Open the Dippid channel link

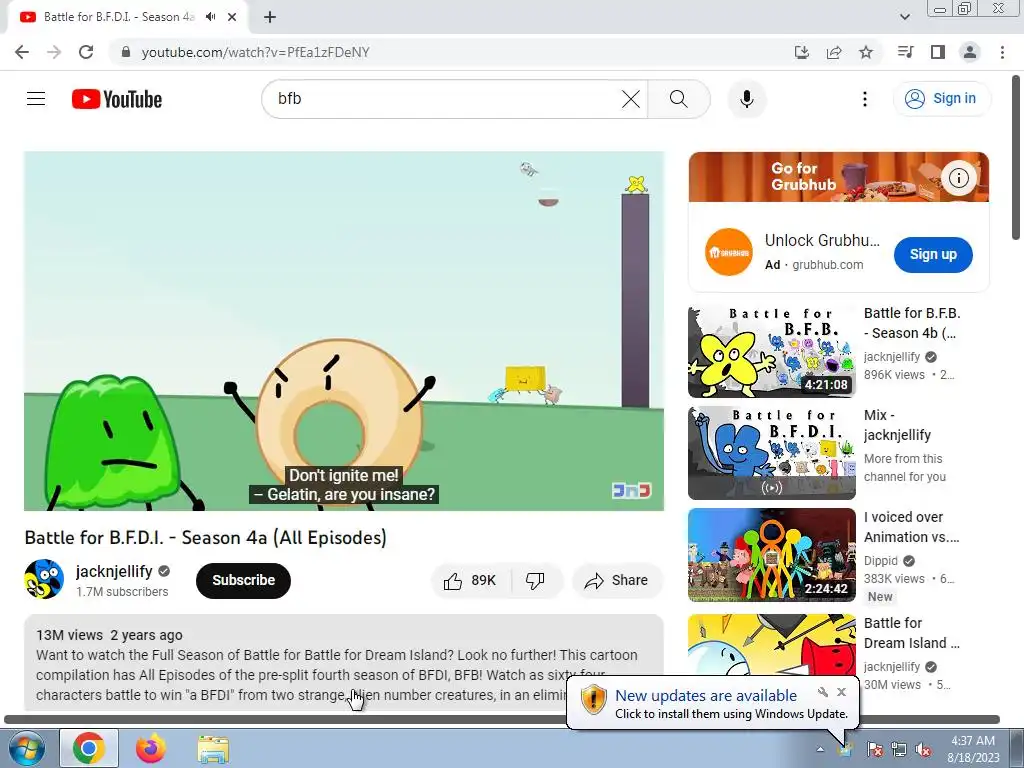coord(881,561)
